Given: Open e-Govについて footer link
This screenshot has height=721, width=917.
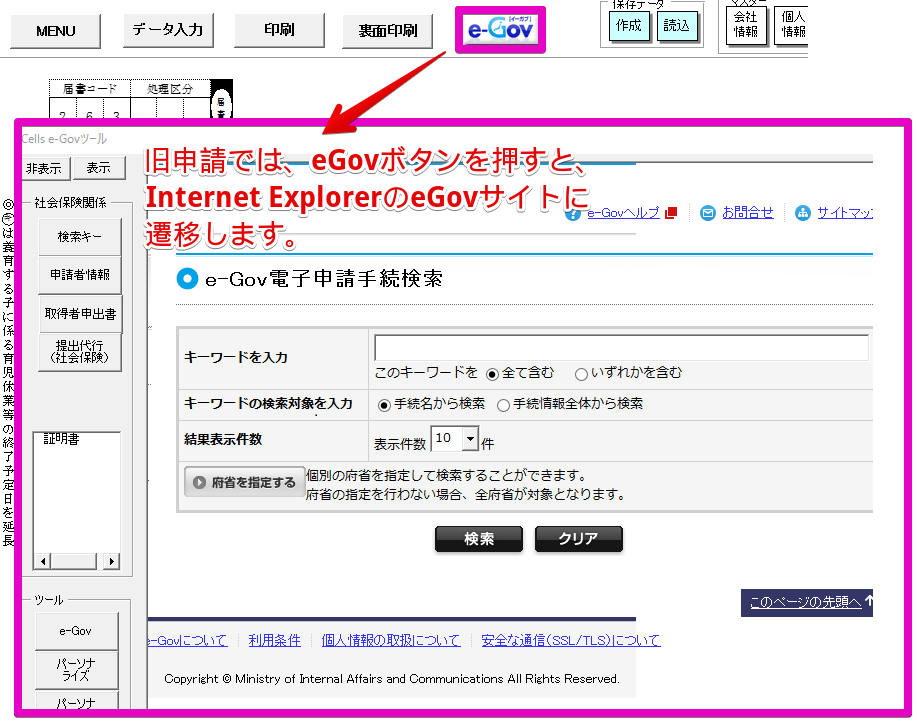Looking at the screenshot, I should pos(187,640).
